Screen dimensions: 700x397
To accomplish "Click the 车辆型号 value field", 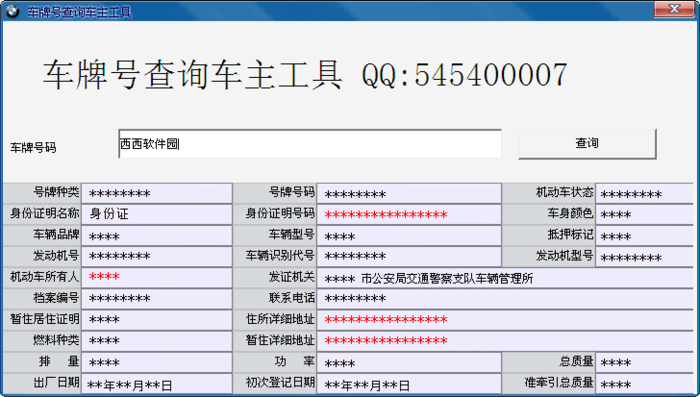I will pyautogui.click(x=409, y=235).
